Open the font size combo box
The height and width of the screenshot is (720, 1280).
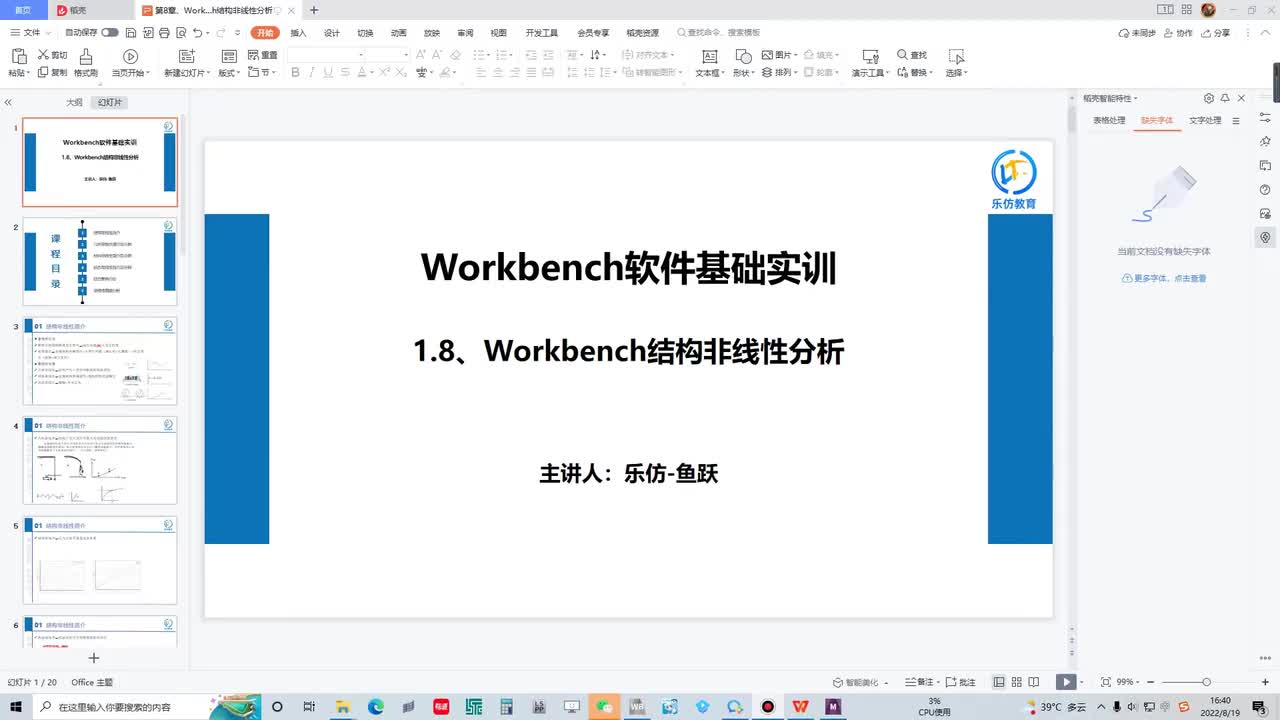point(386,54)
